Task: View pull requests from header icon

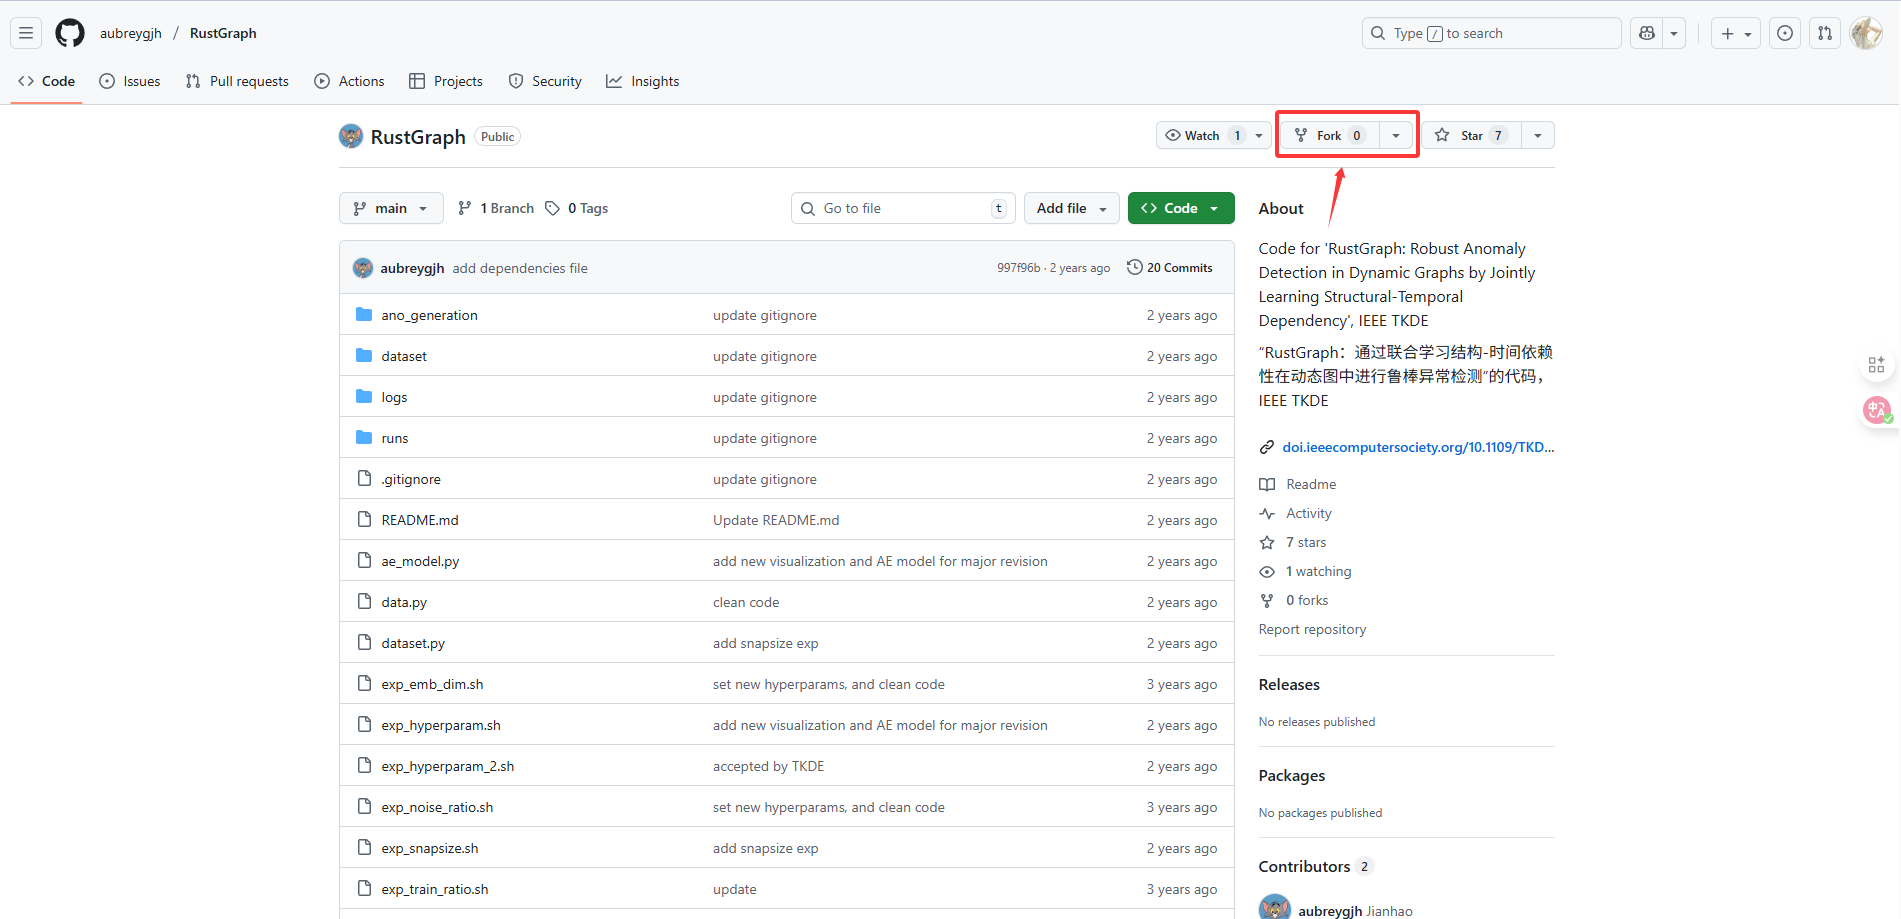Action: tap(1825, 33)
